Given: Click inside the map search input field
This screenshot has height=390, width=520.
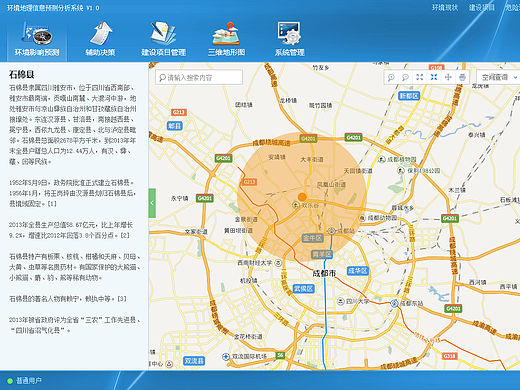Looking at the screenshot, I should click(199, 77).
